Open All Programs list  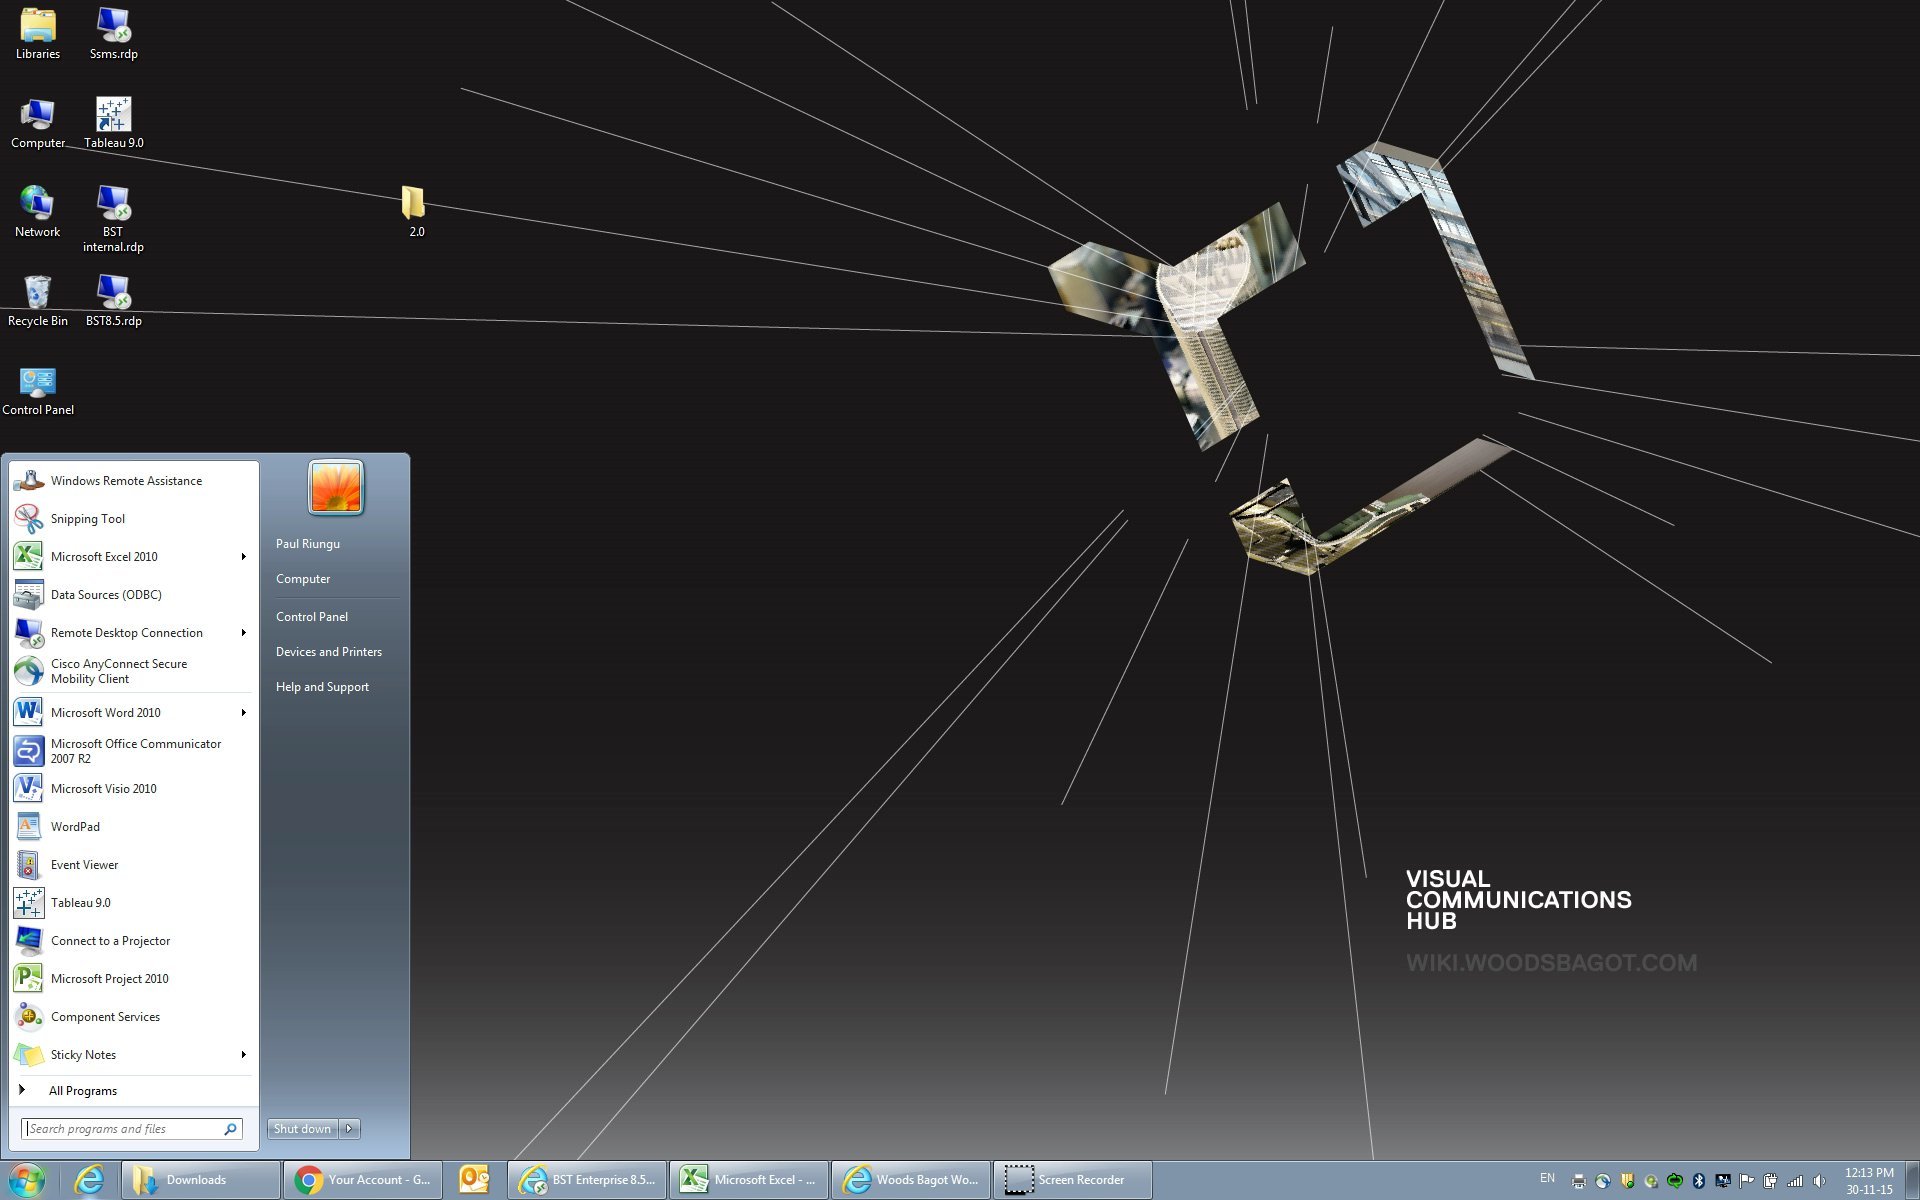(82, 1091)
